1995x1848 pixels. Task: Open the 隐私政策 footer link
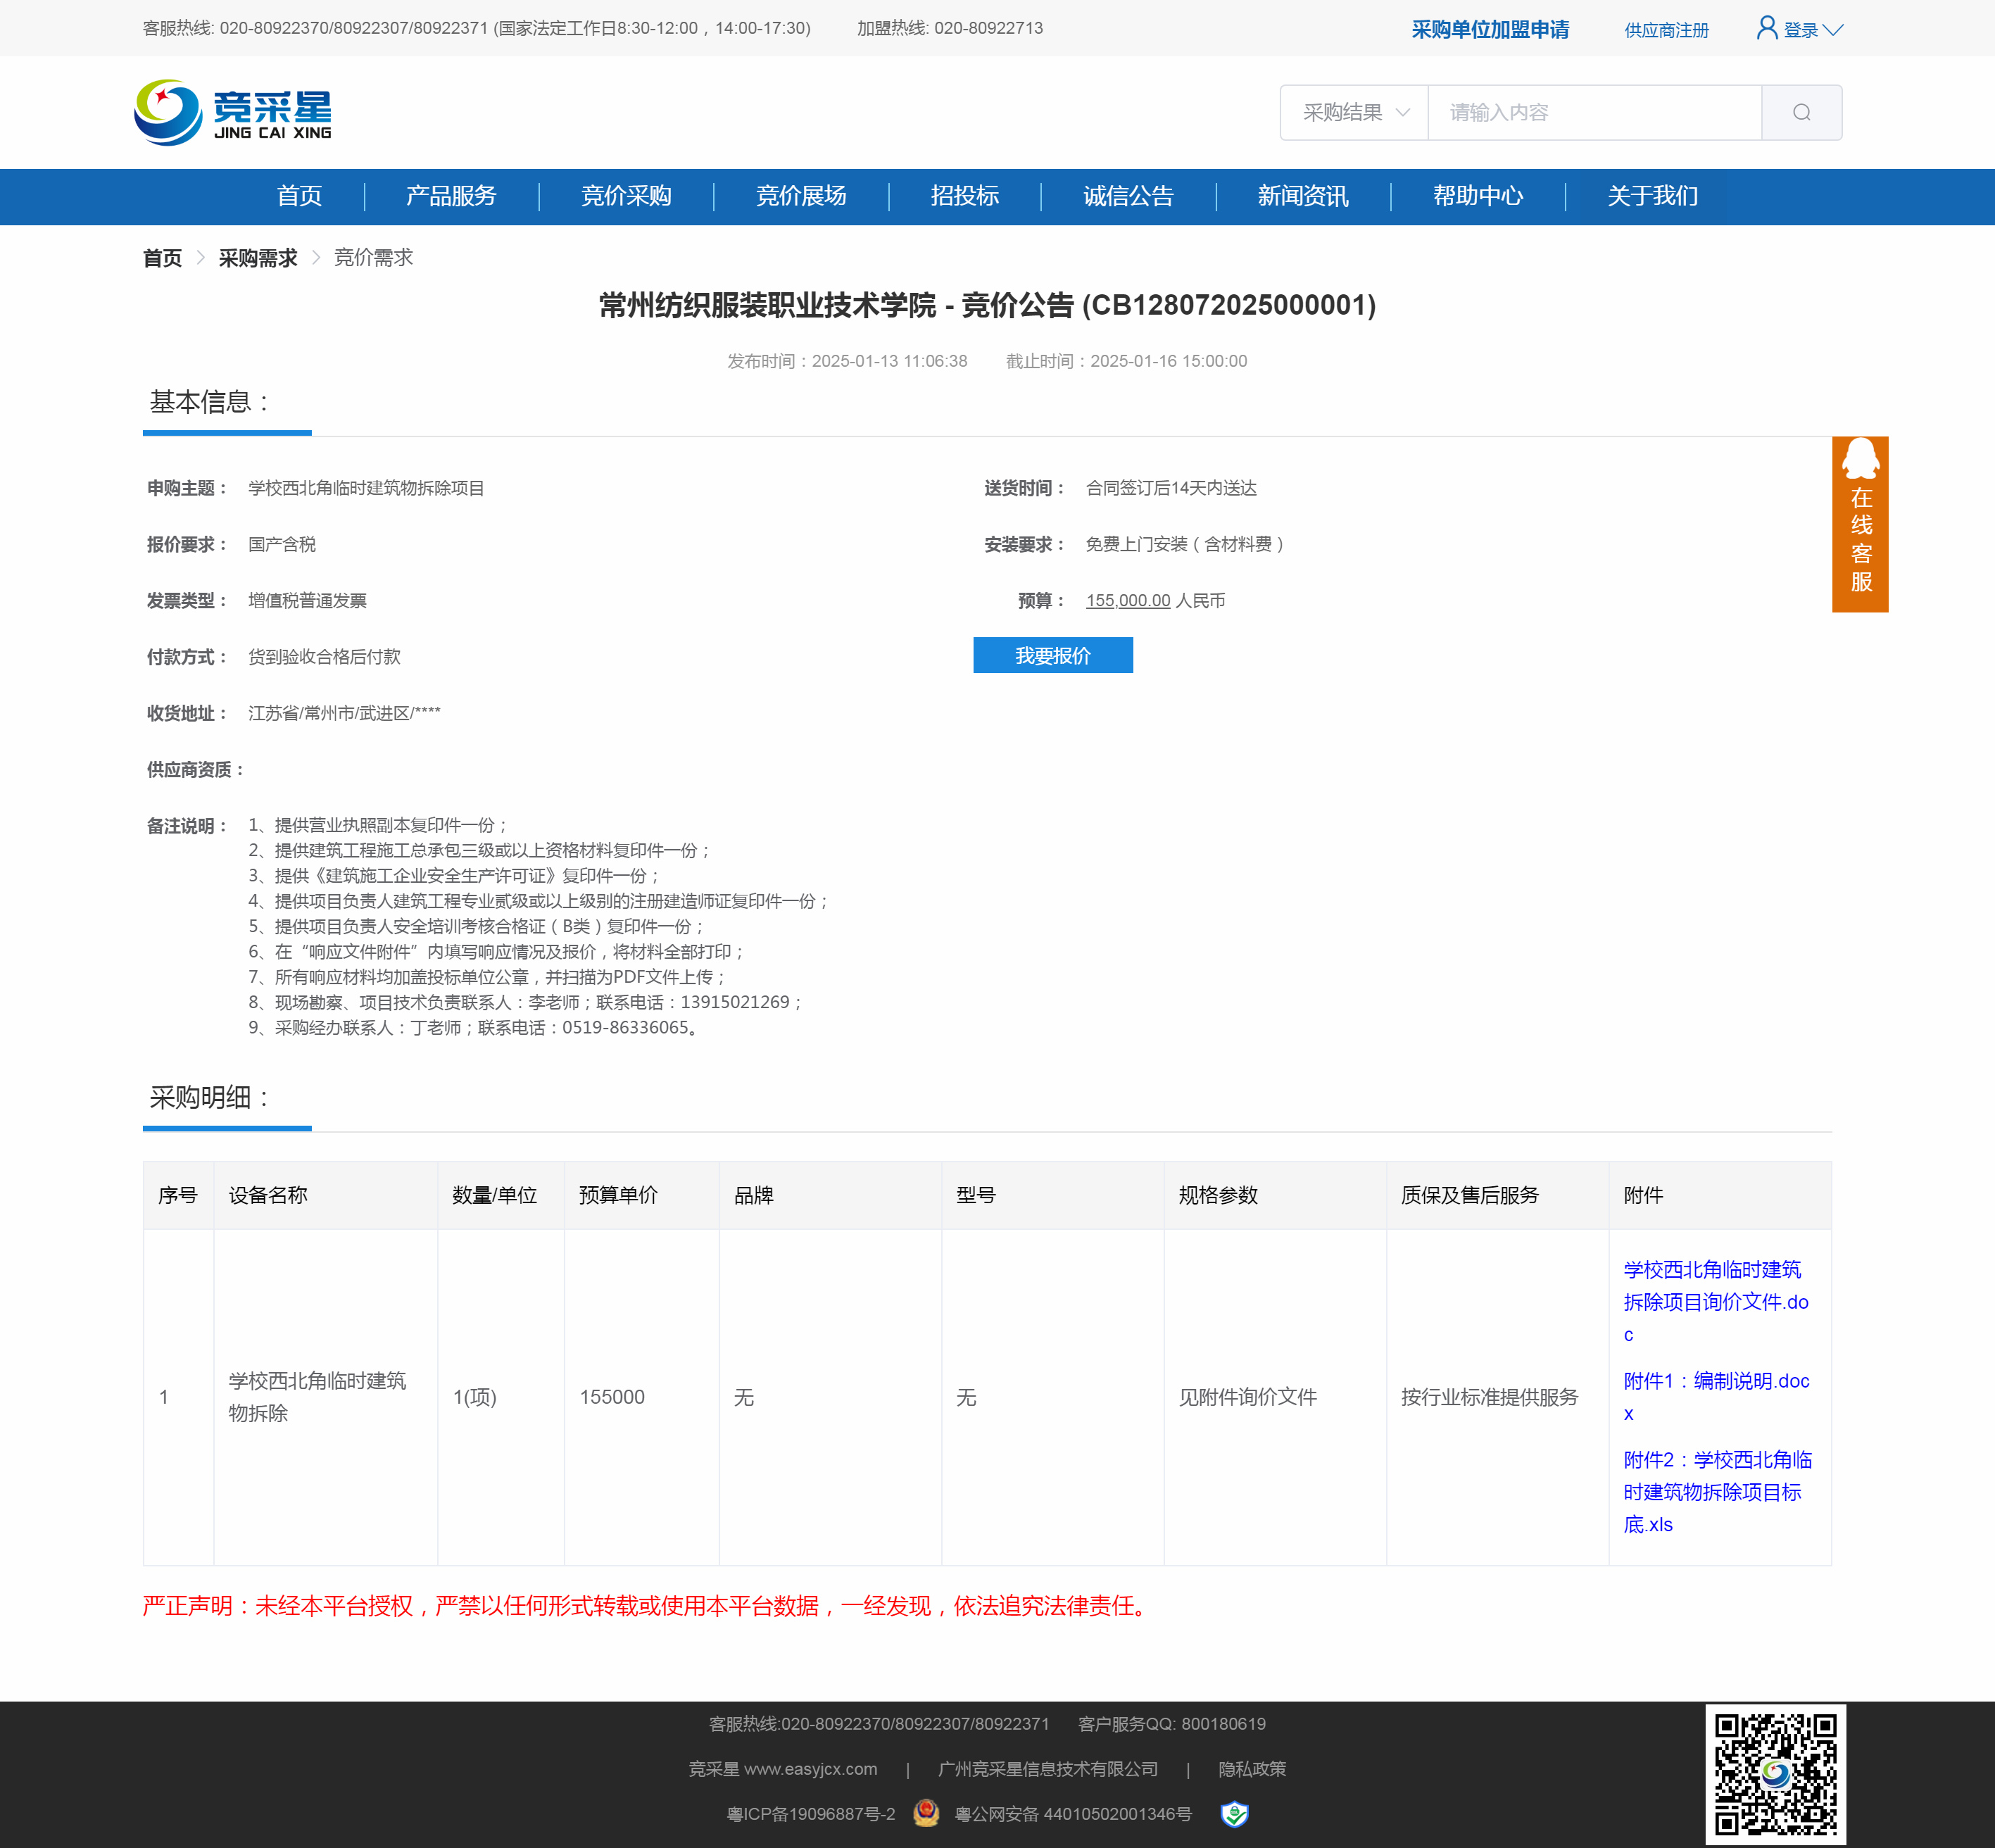tap(1251, 1769)
